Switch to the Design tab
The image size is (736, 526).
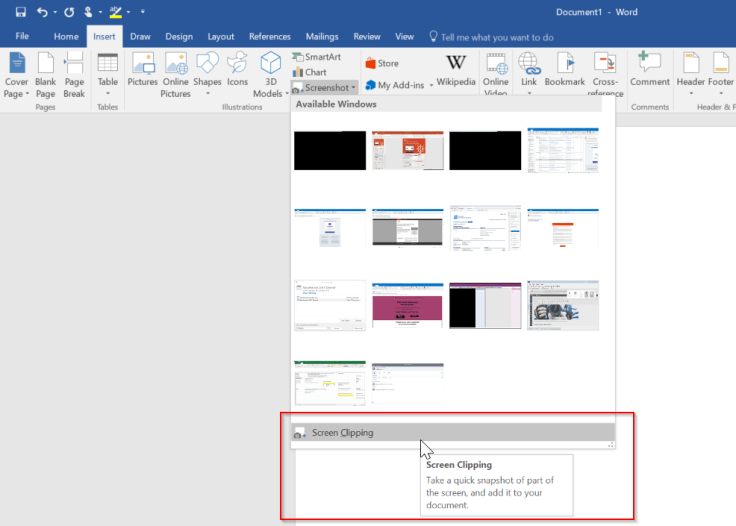point(179,36)
